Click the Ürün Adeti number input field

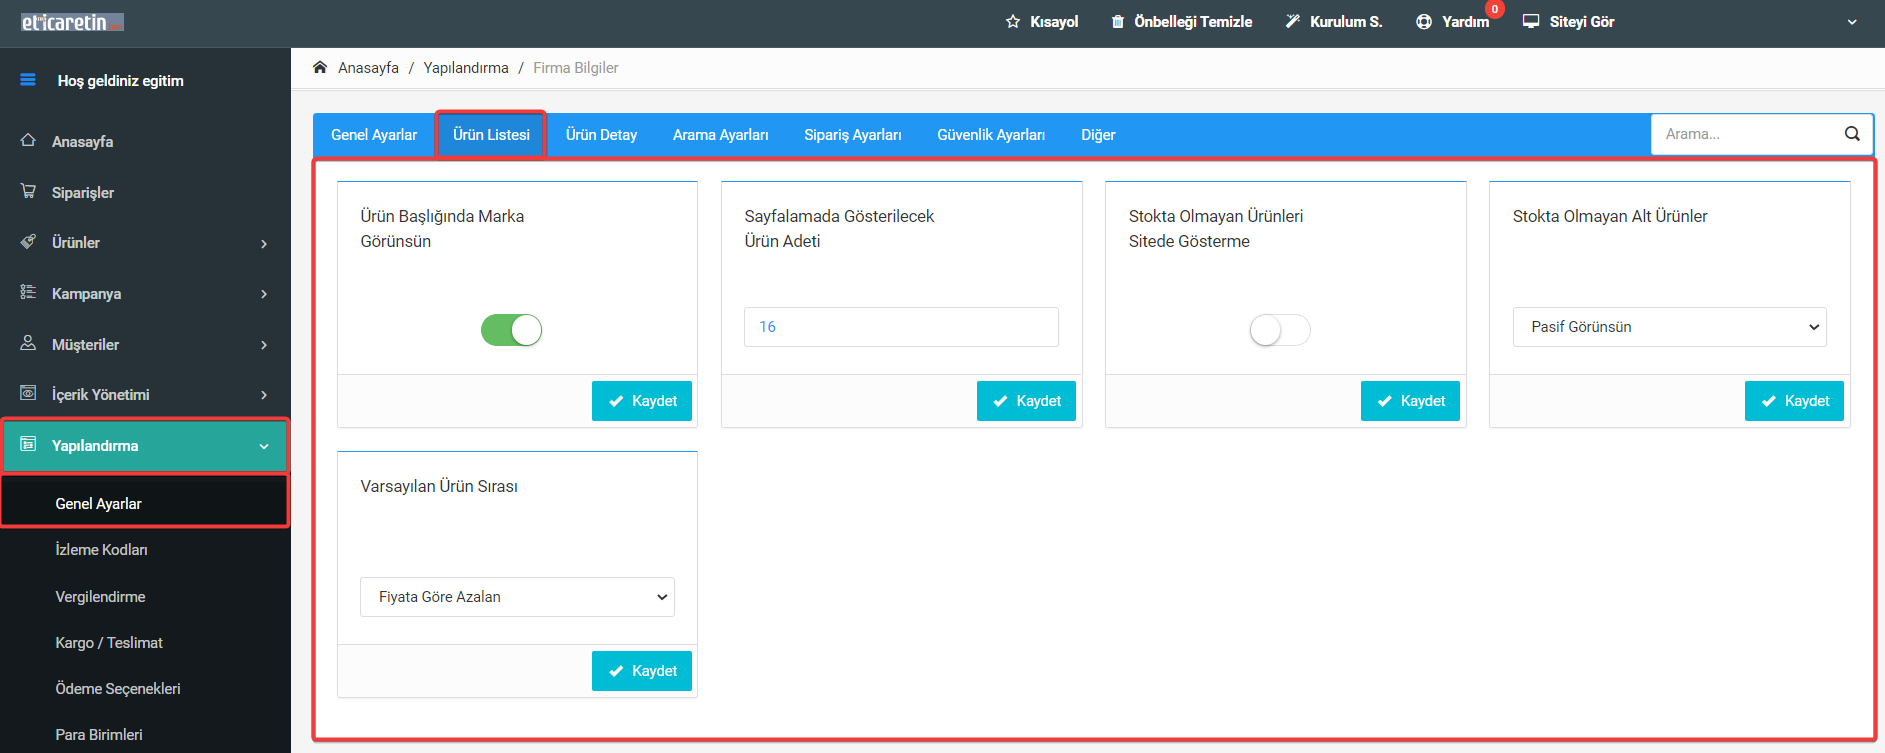pos(901,327)
